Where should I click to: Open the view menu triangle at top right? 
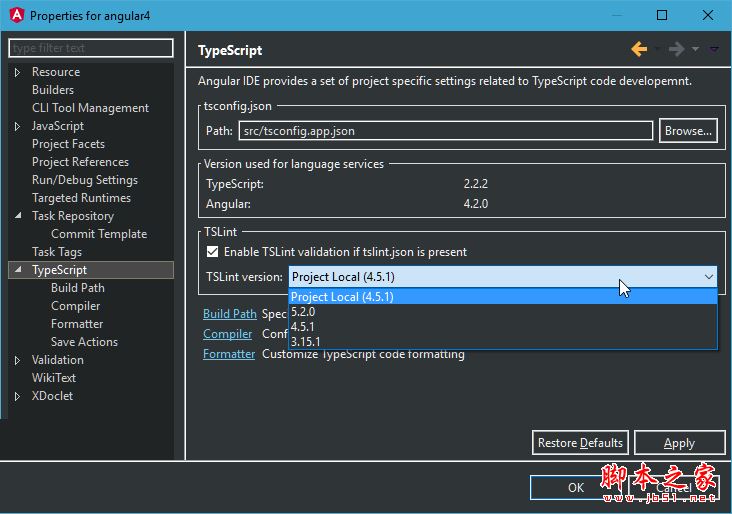714,49
